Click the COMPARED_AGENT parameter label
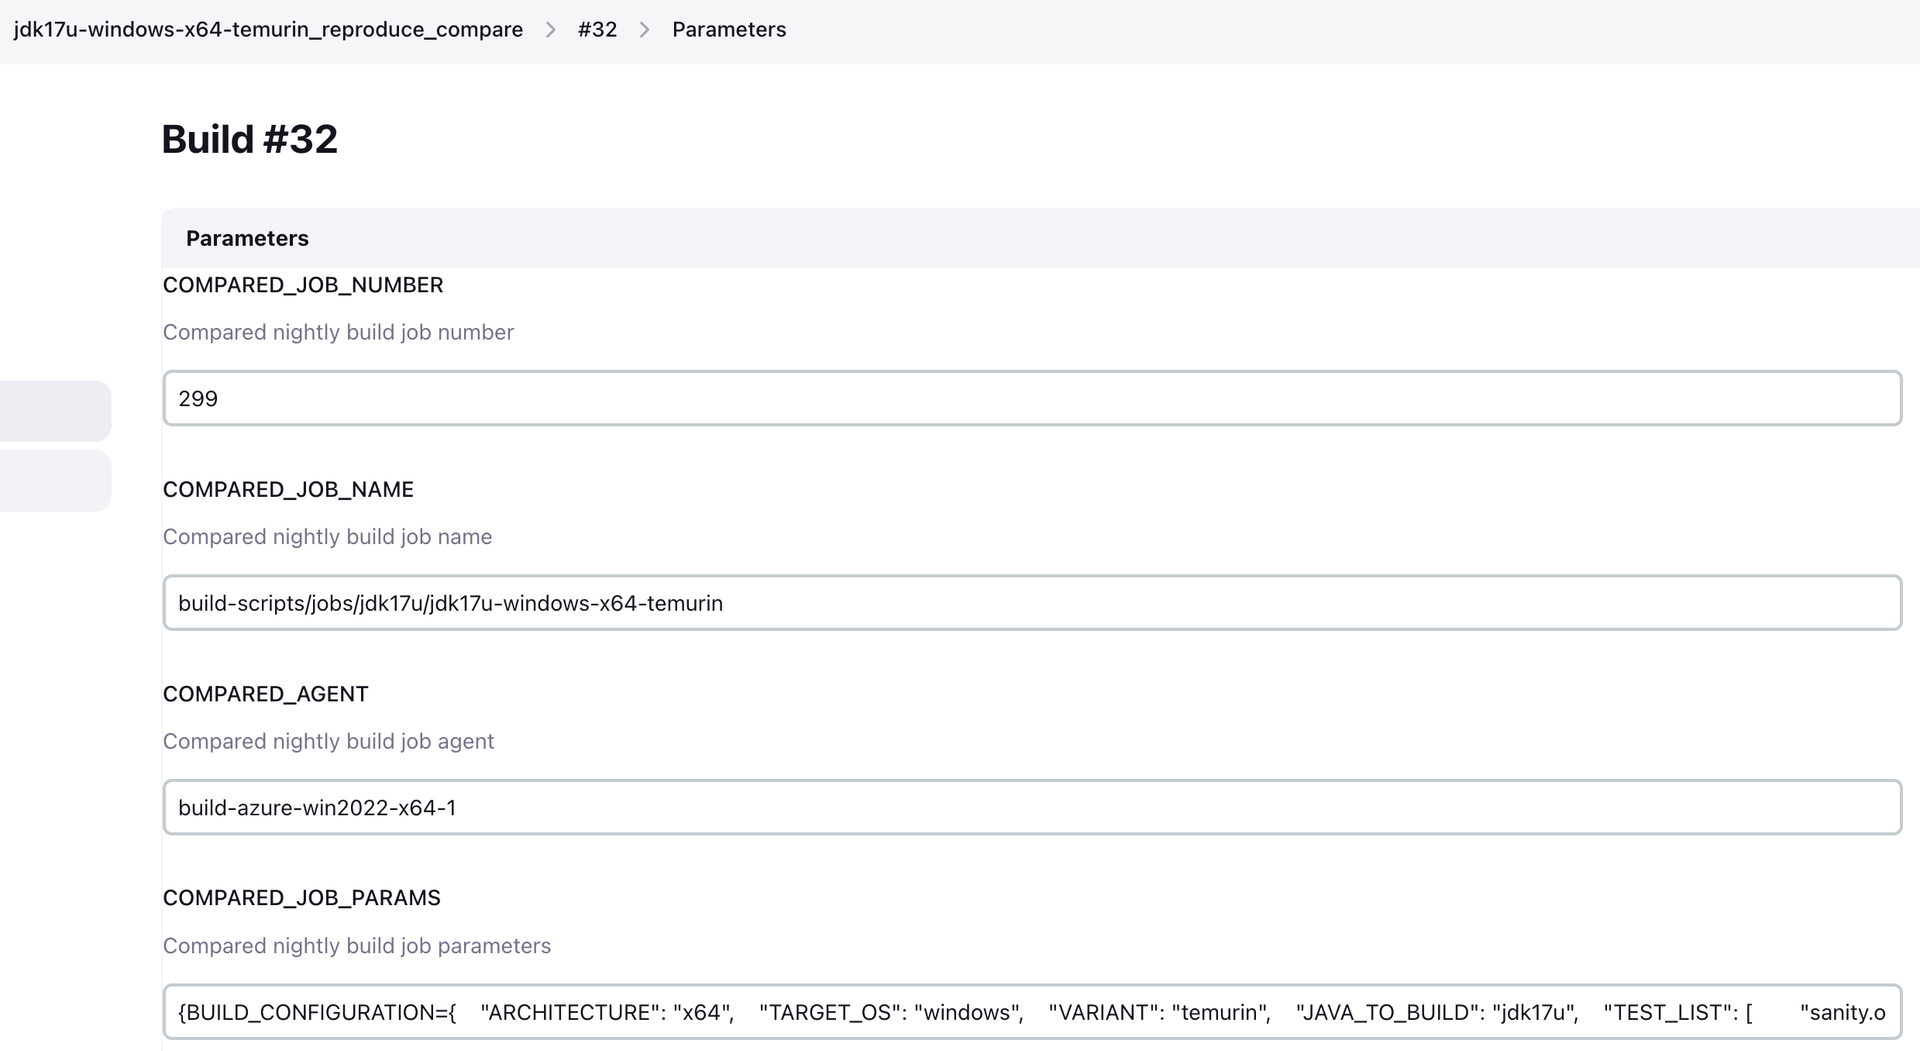1920x1051 pixels. point(265,693)
